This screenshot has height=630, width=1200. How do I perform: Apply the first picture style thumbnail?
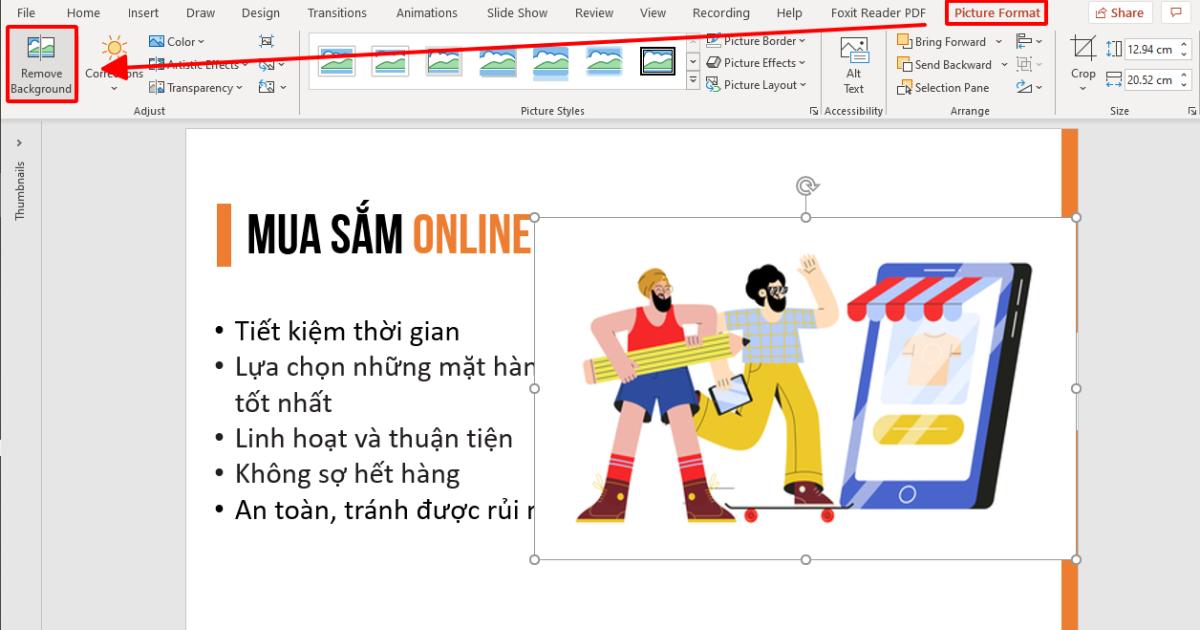pos(336,62)
